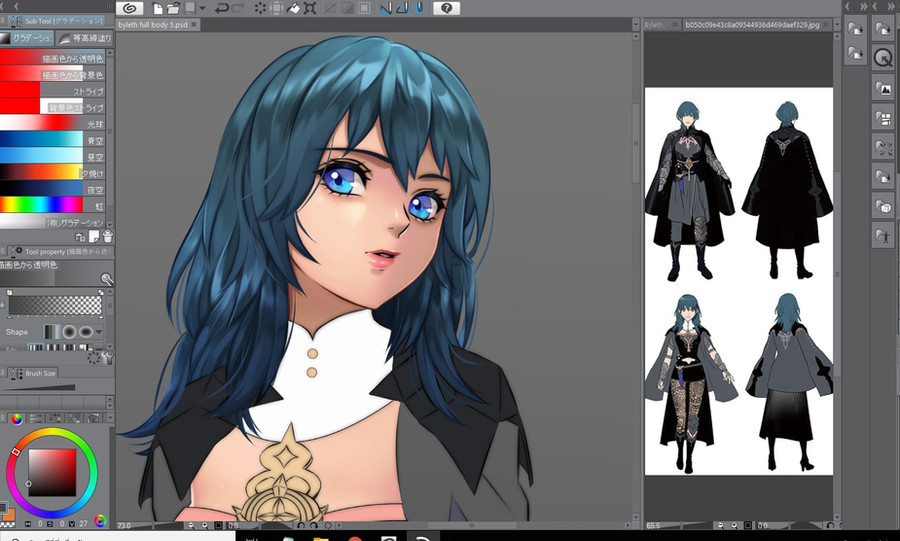Select the 虹 rainbow gradient preset
The height and width of the screenshot is (541, 900).
[x=52, y=205]
